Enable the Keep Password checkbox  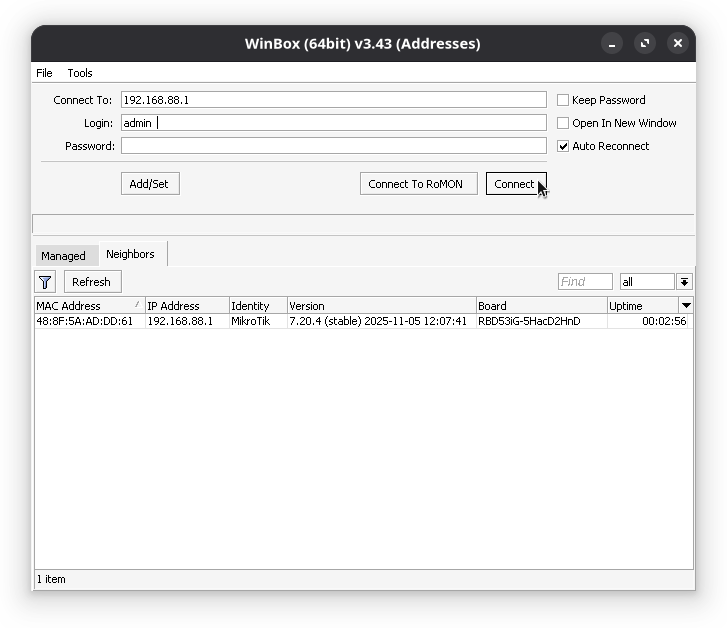pos(563,100)
